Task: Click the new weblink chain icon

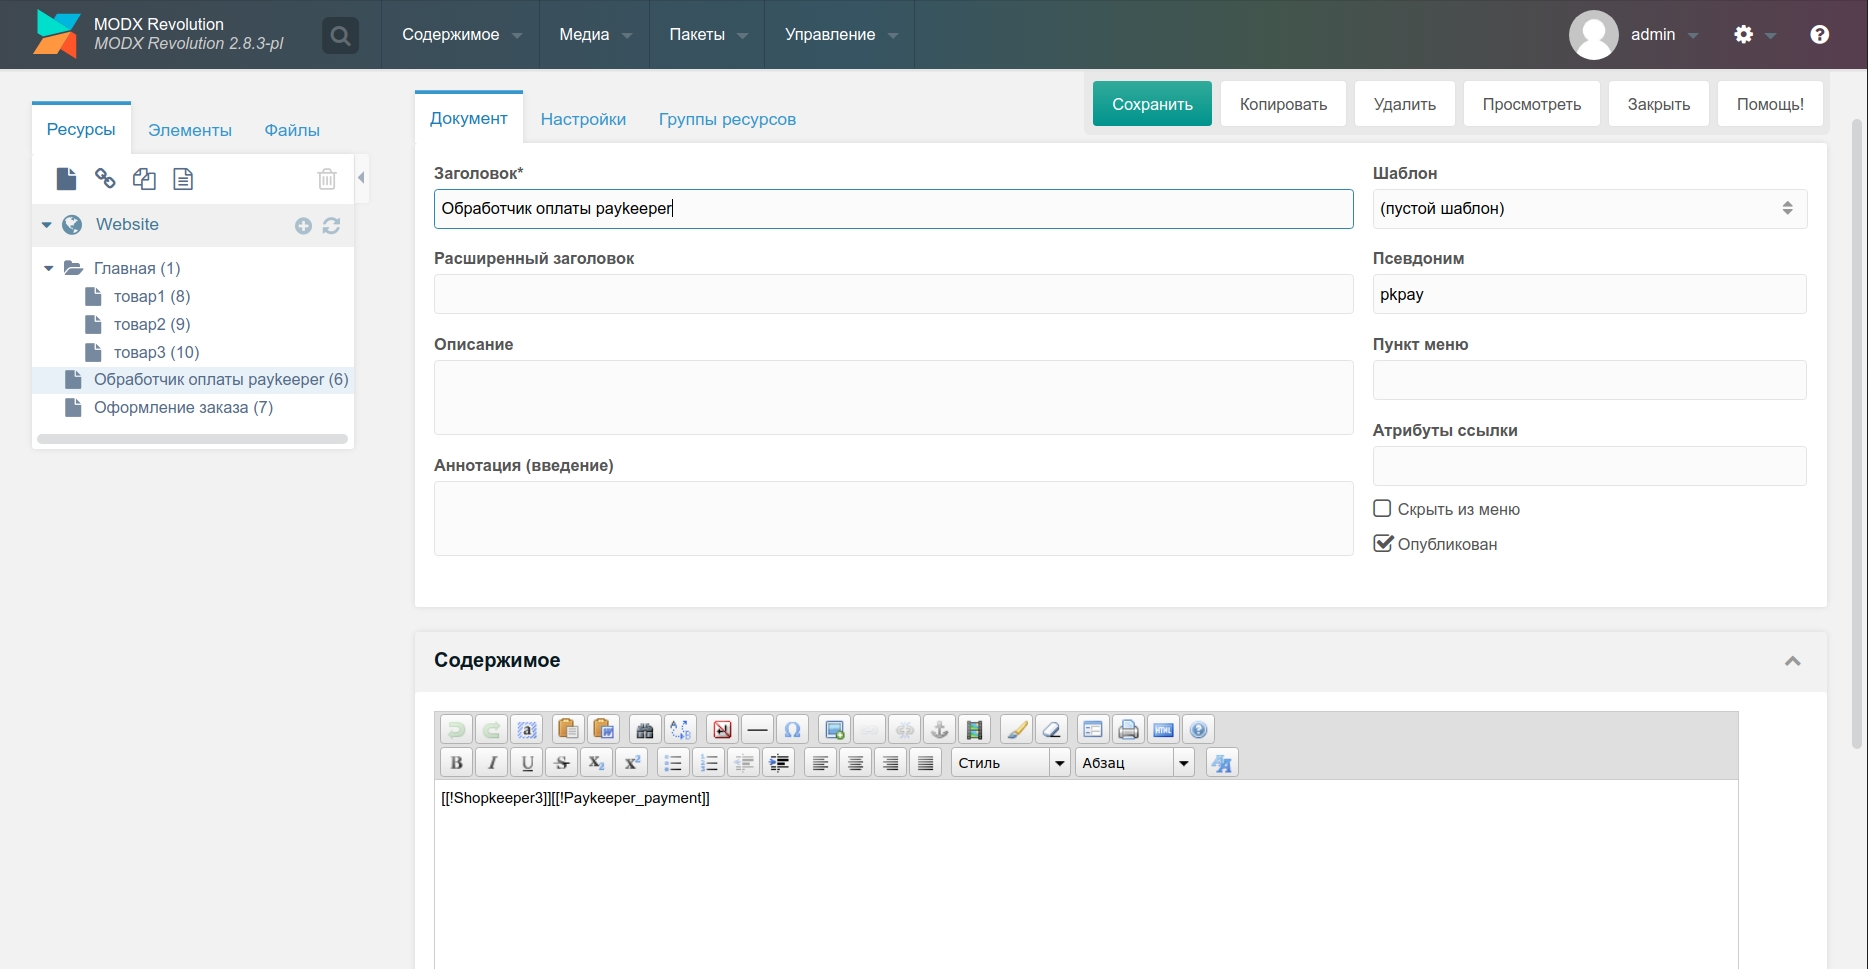Action: [105, 179]
